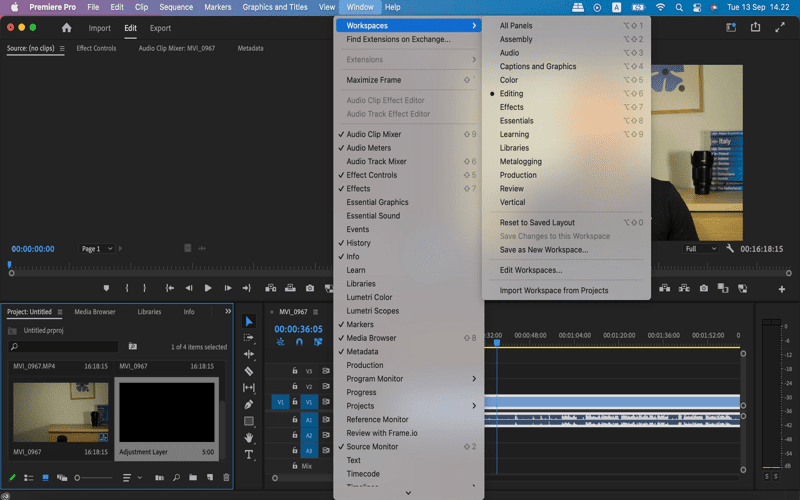The width and height of the screenshot is (800, 500).
Task: Add marker in Source monitor
Action: (106, 288)
